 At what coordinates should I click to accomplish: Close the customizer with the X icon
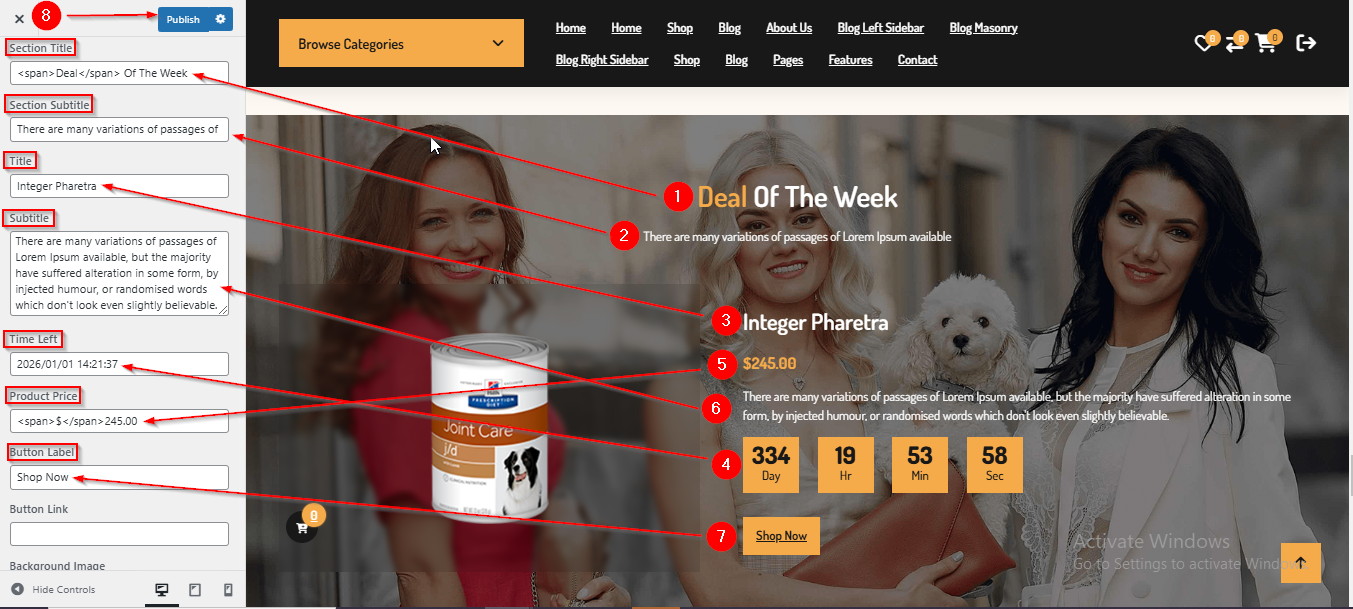(19, 18)
